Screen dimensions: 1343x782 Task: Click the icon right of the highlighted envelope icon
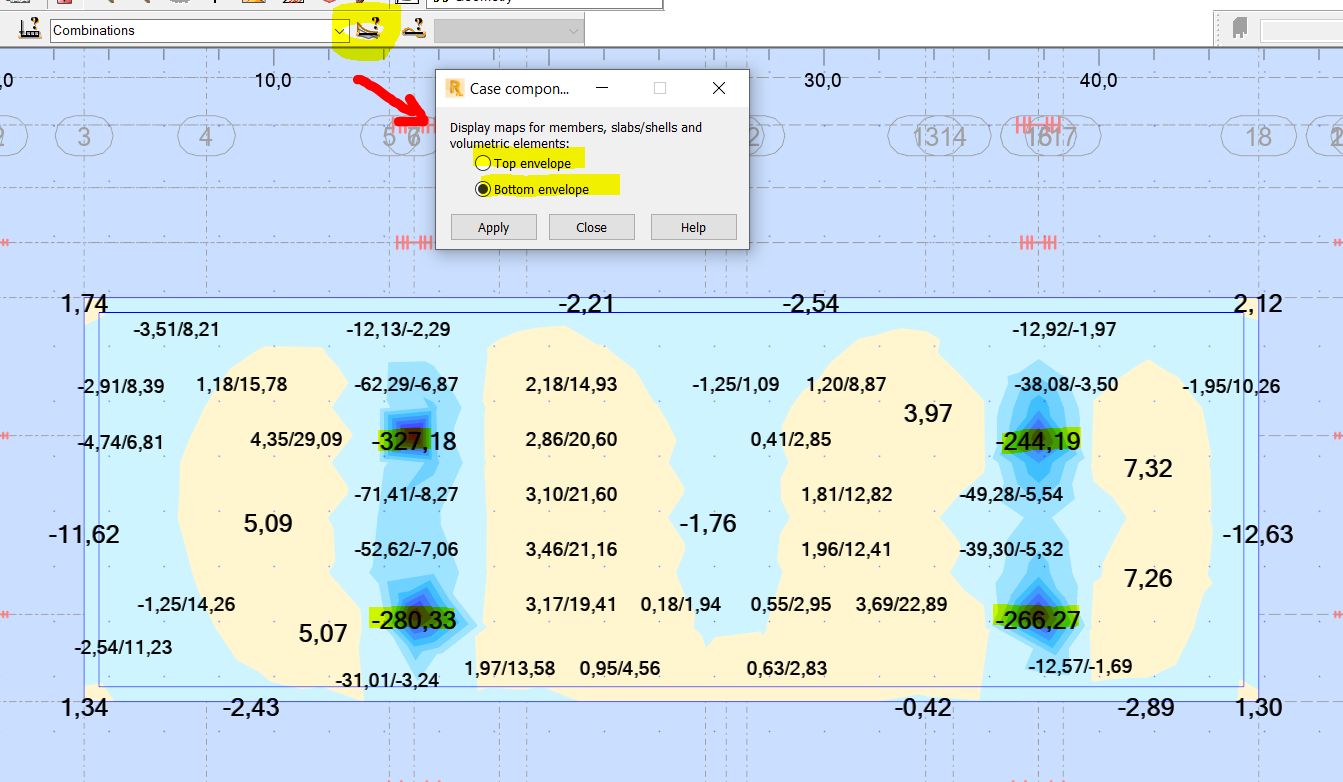pos(412,28)
